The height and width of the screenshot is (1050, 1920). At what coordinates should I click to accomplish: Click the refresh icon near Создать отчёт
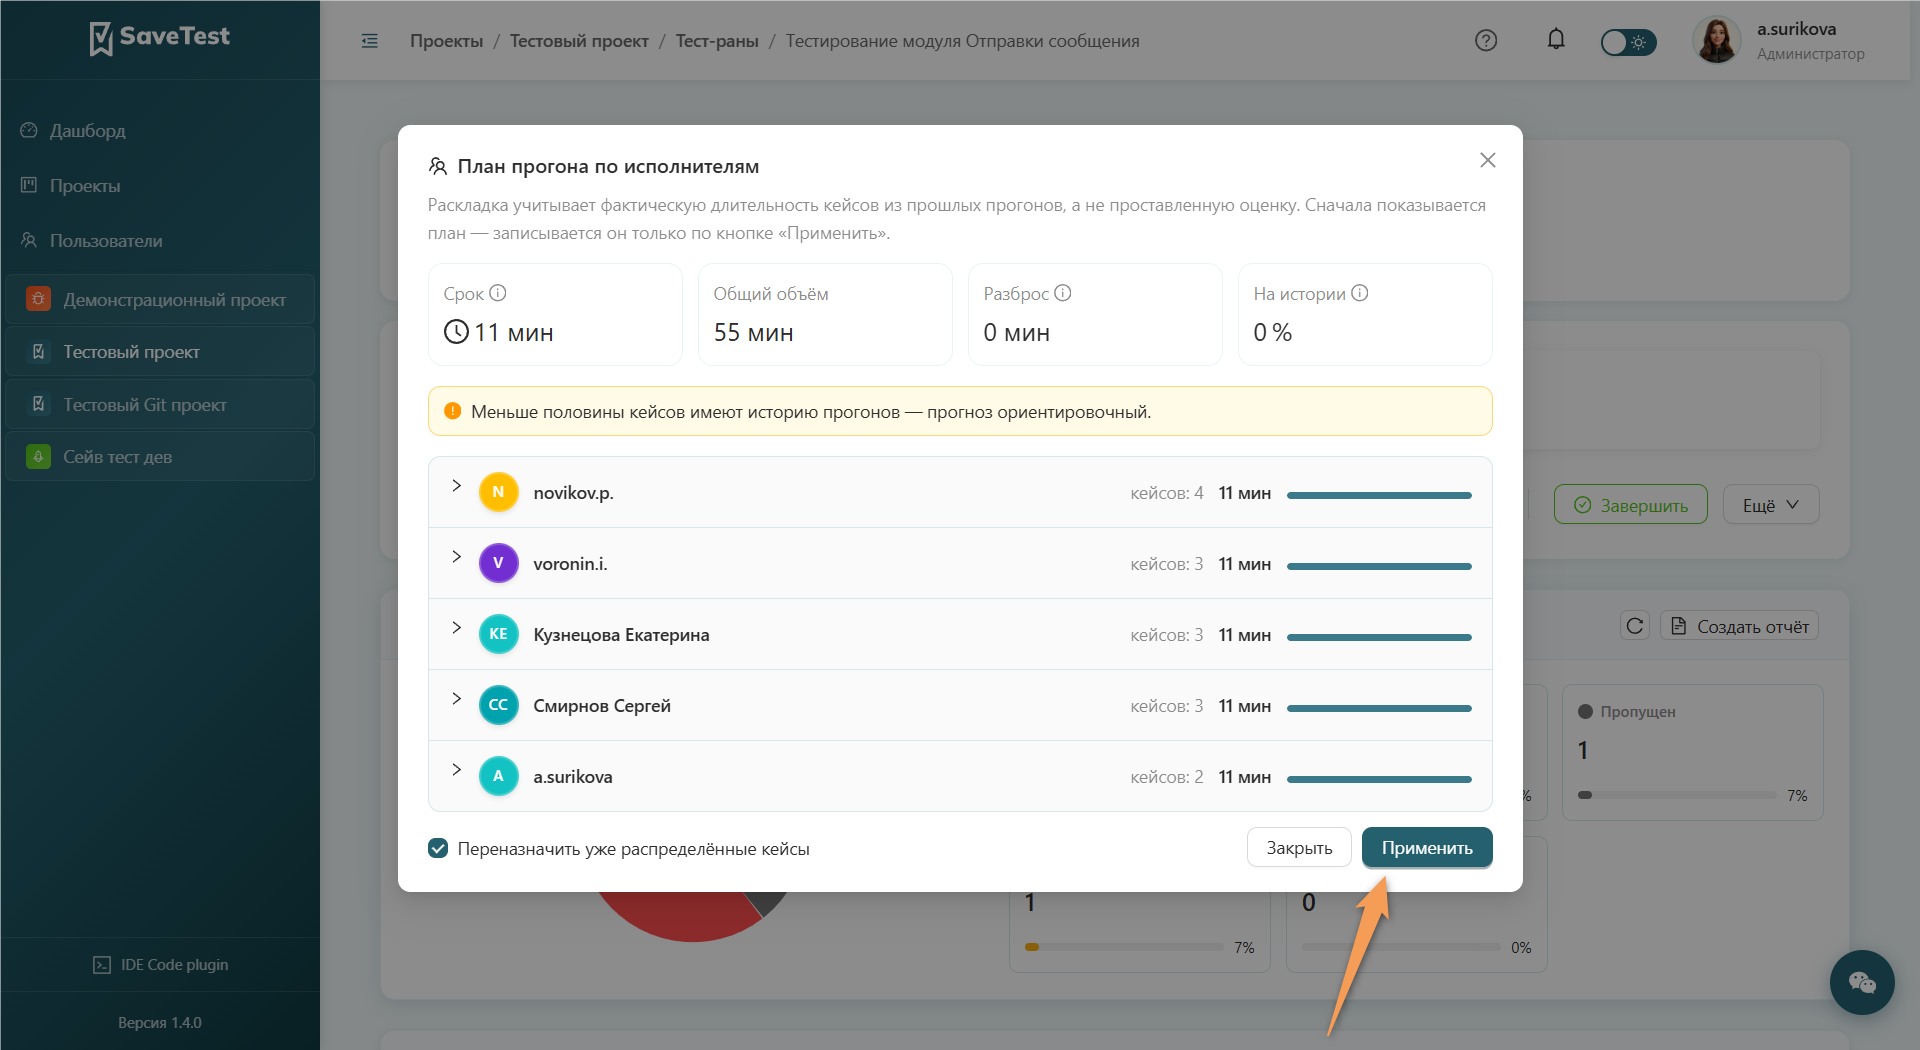pos(1635,626)
